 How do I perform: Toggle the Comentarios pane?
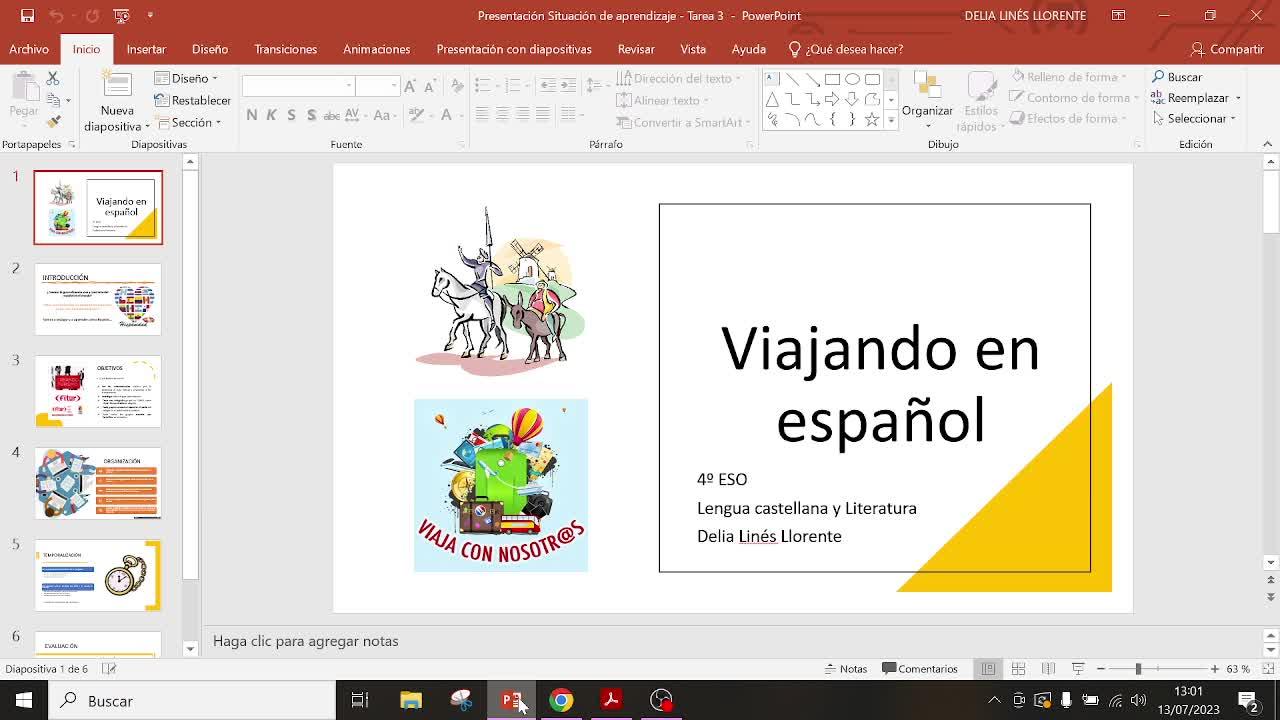coord(919,669)
